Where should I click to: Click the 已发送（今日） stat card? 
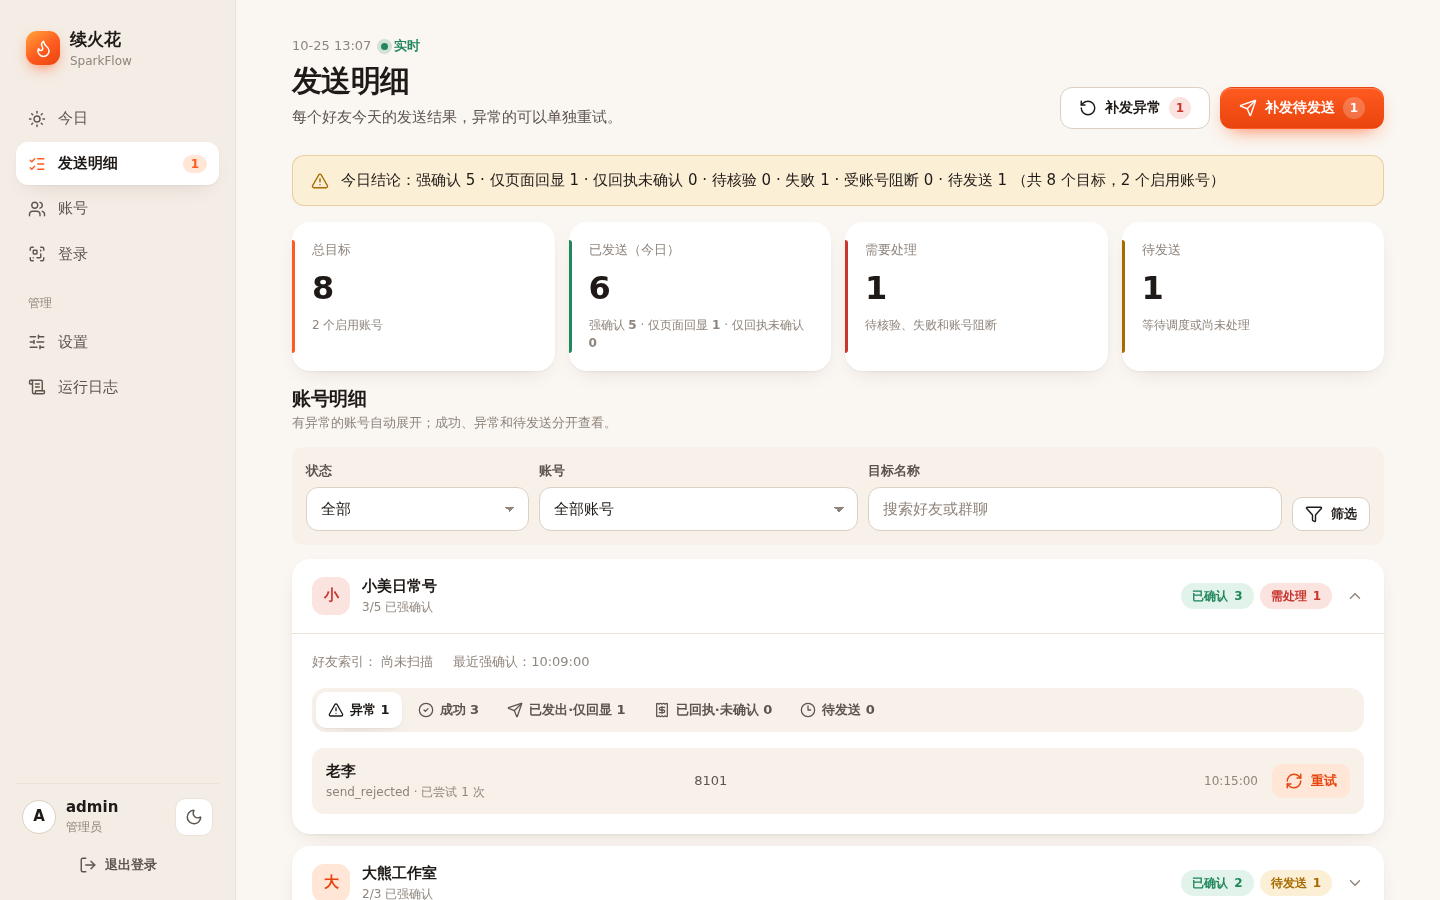700,297
